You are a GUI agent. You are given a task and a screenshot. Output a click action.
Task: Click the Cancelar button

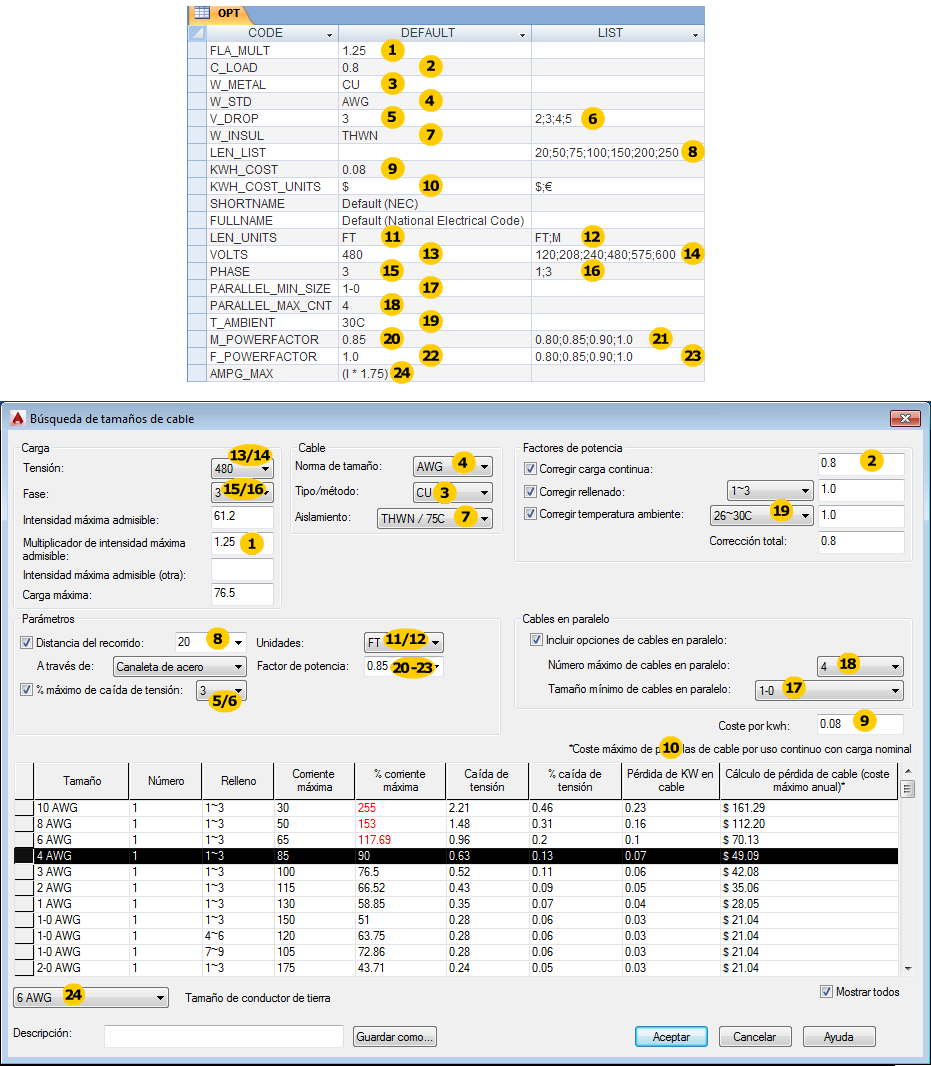(x=755, y=1037)
